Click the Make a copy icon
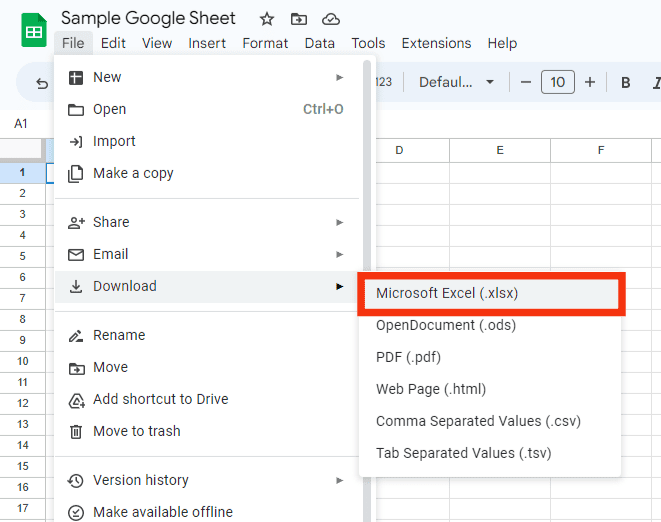This screenshot has width=661, height=522. [76, 174]
